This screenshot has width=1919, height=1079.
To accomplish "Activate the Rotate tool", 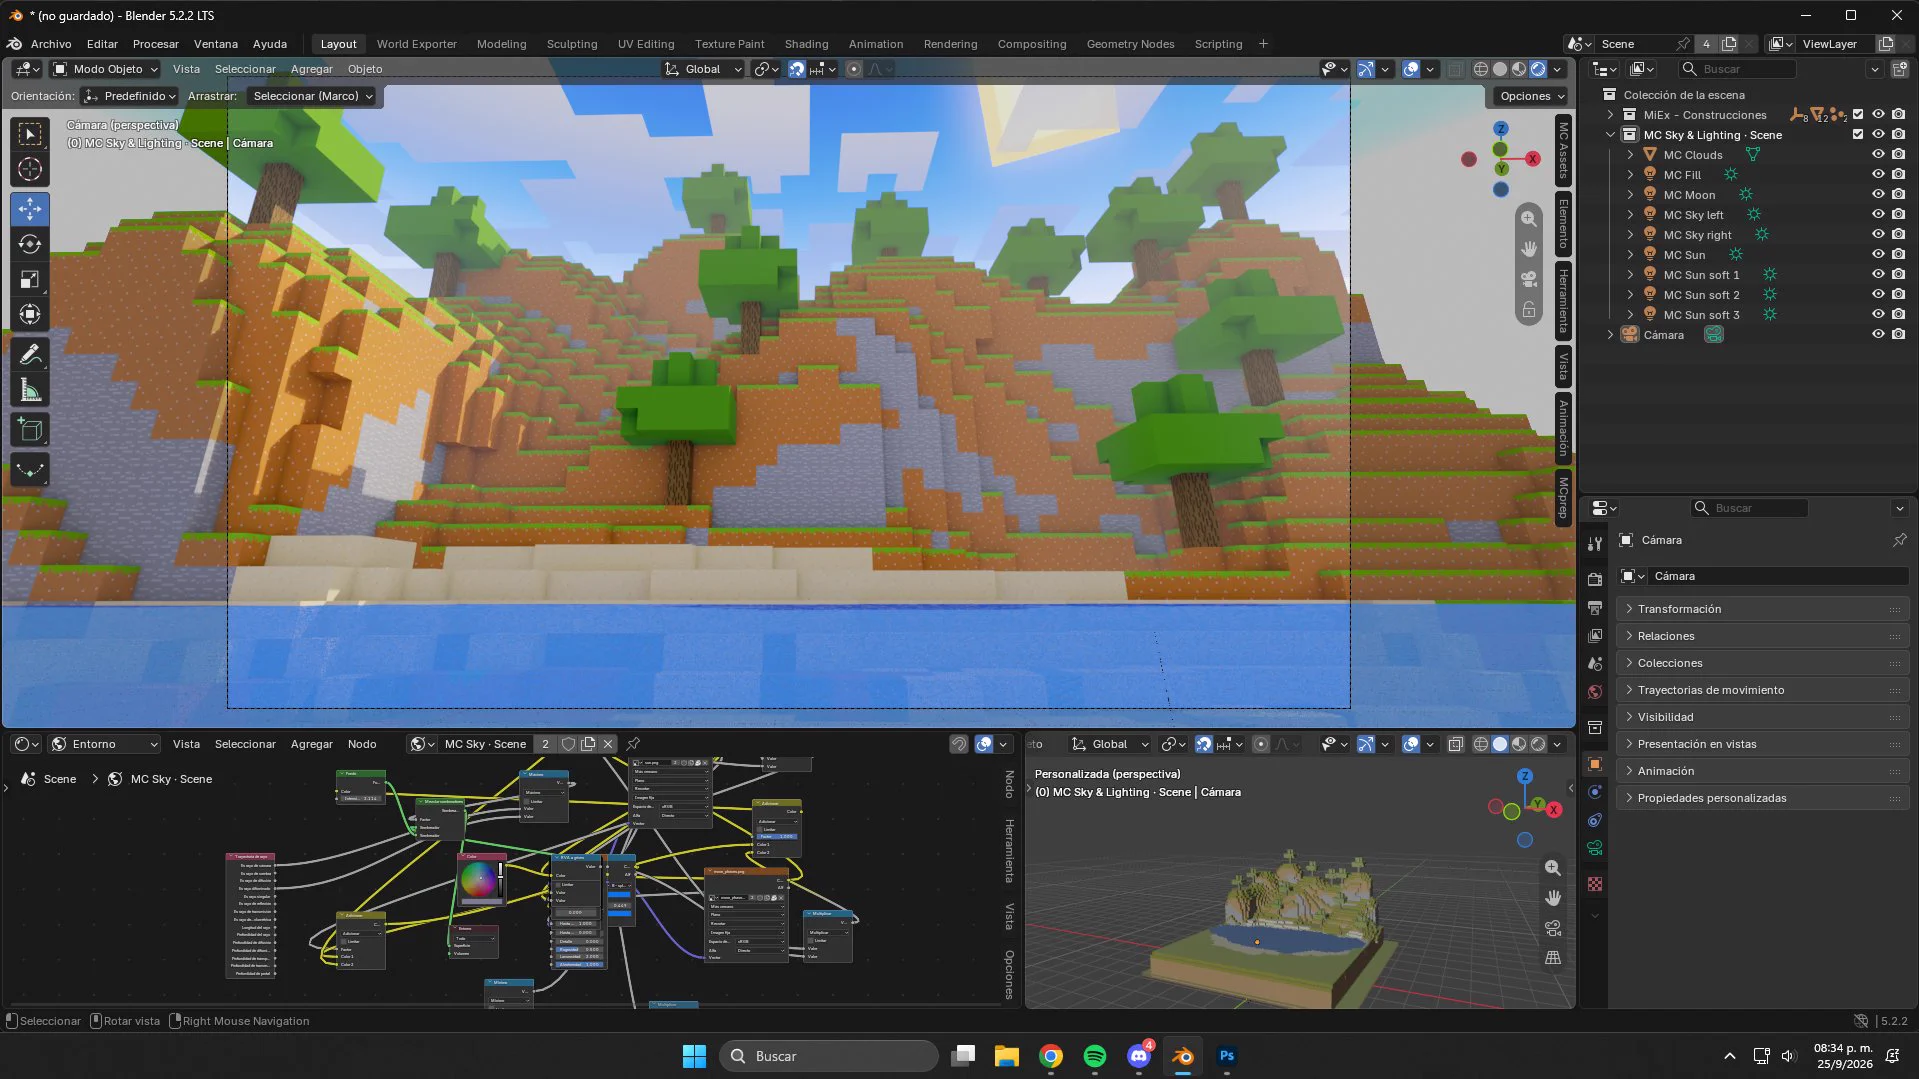I will pos(30,244).
